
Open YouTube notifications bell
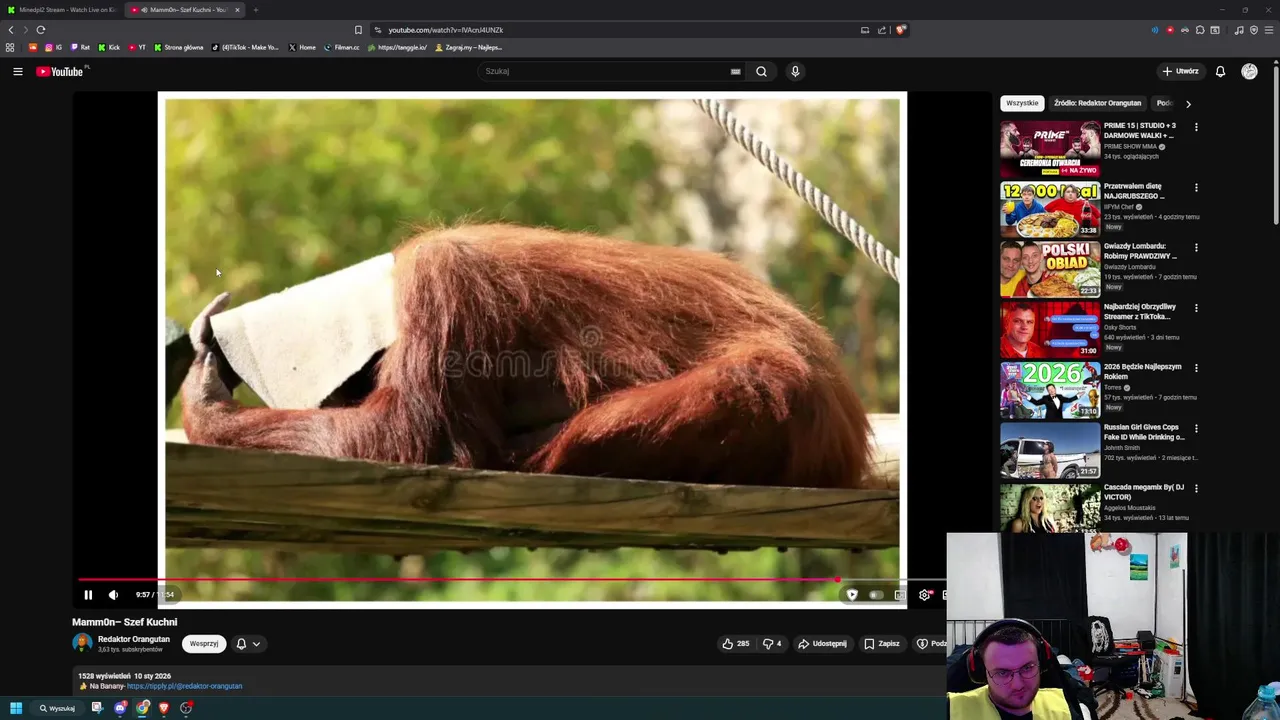tap(1220, 71)
